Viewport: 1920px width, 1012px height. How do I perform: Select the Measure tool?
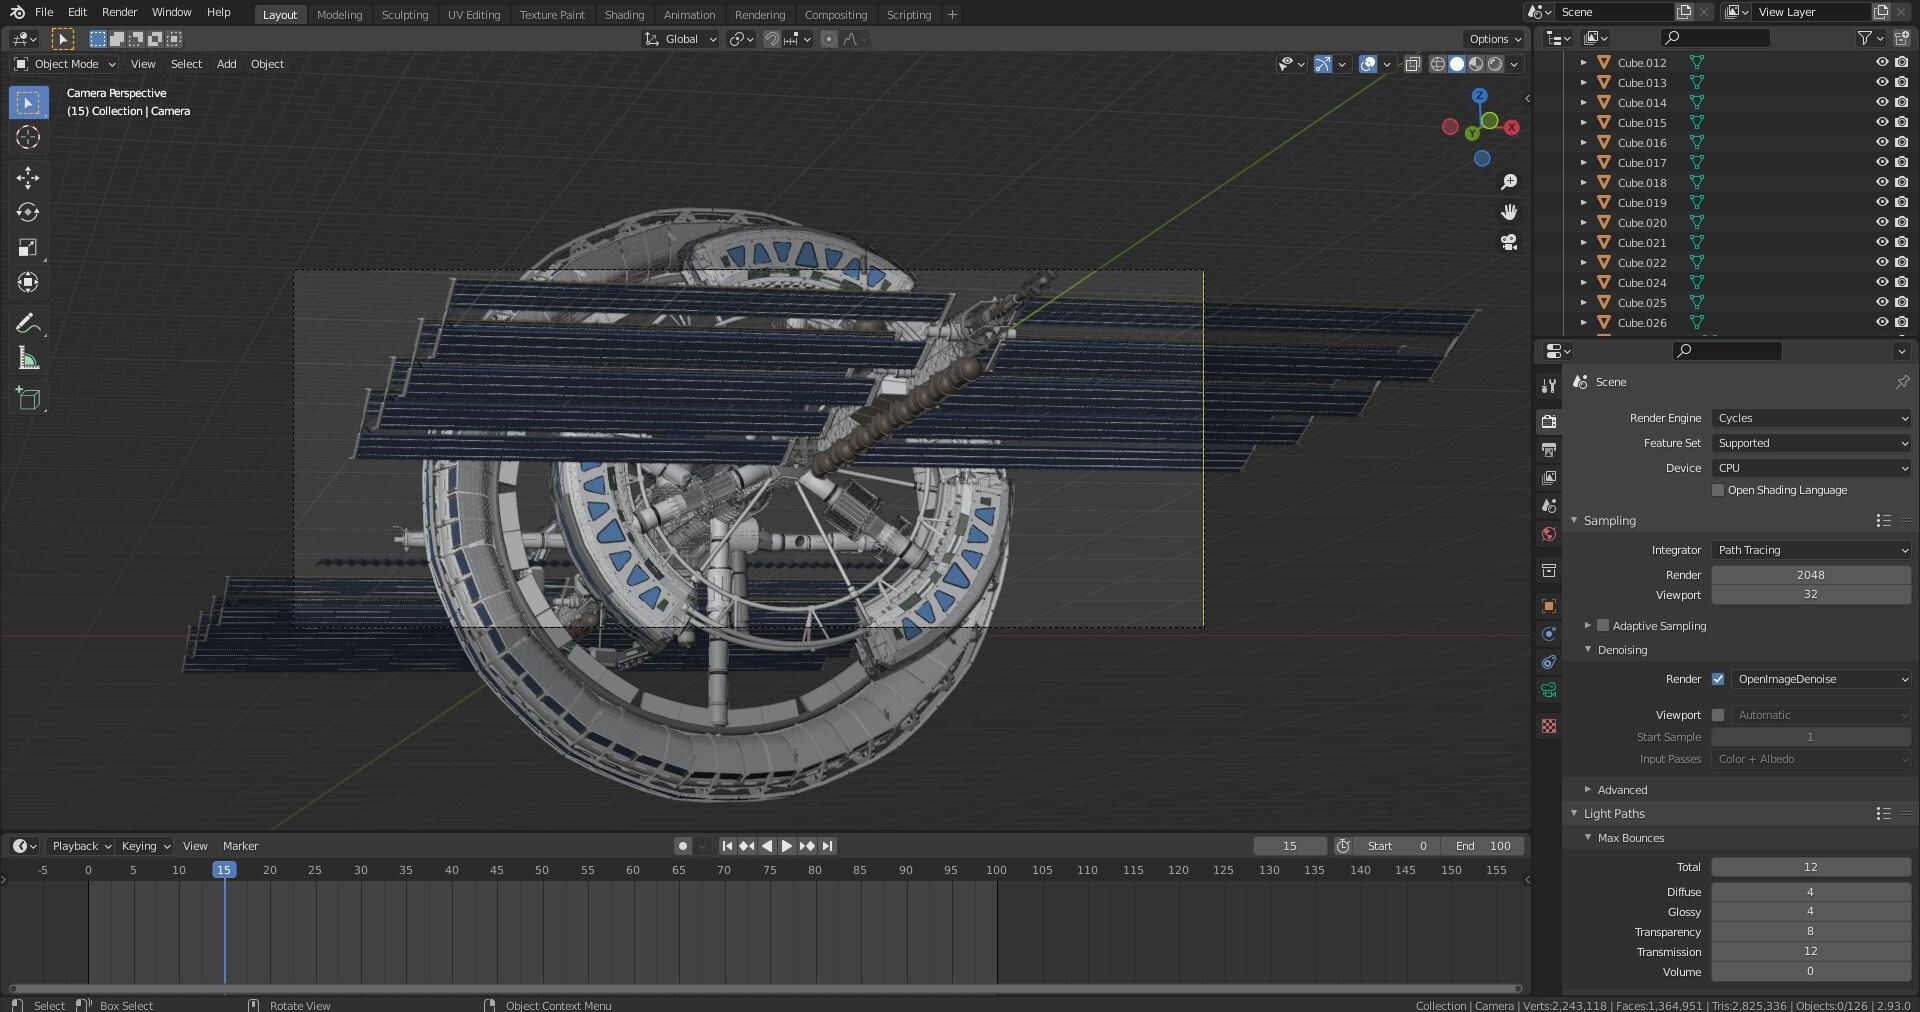click(28, 357)
